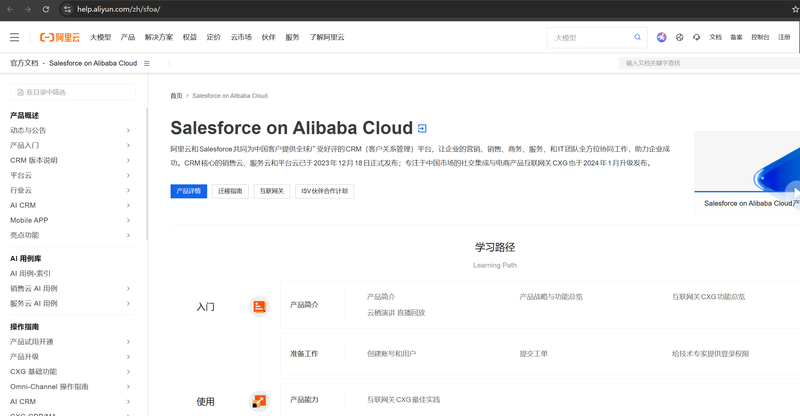Screen dimensions: 800x416
Task: Open 大模型 in the top navigation
Action: click(x=101, y=37)
